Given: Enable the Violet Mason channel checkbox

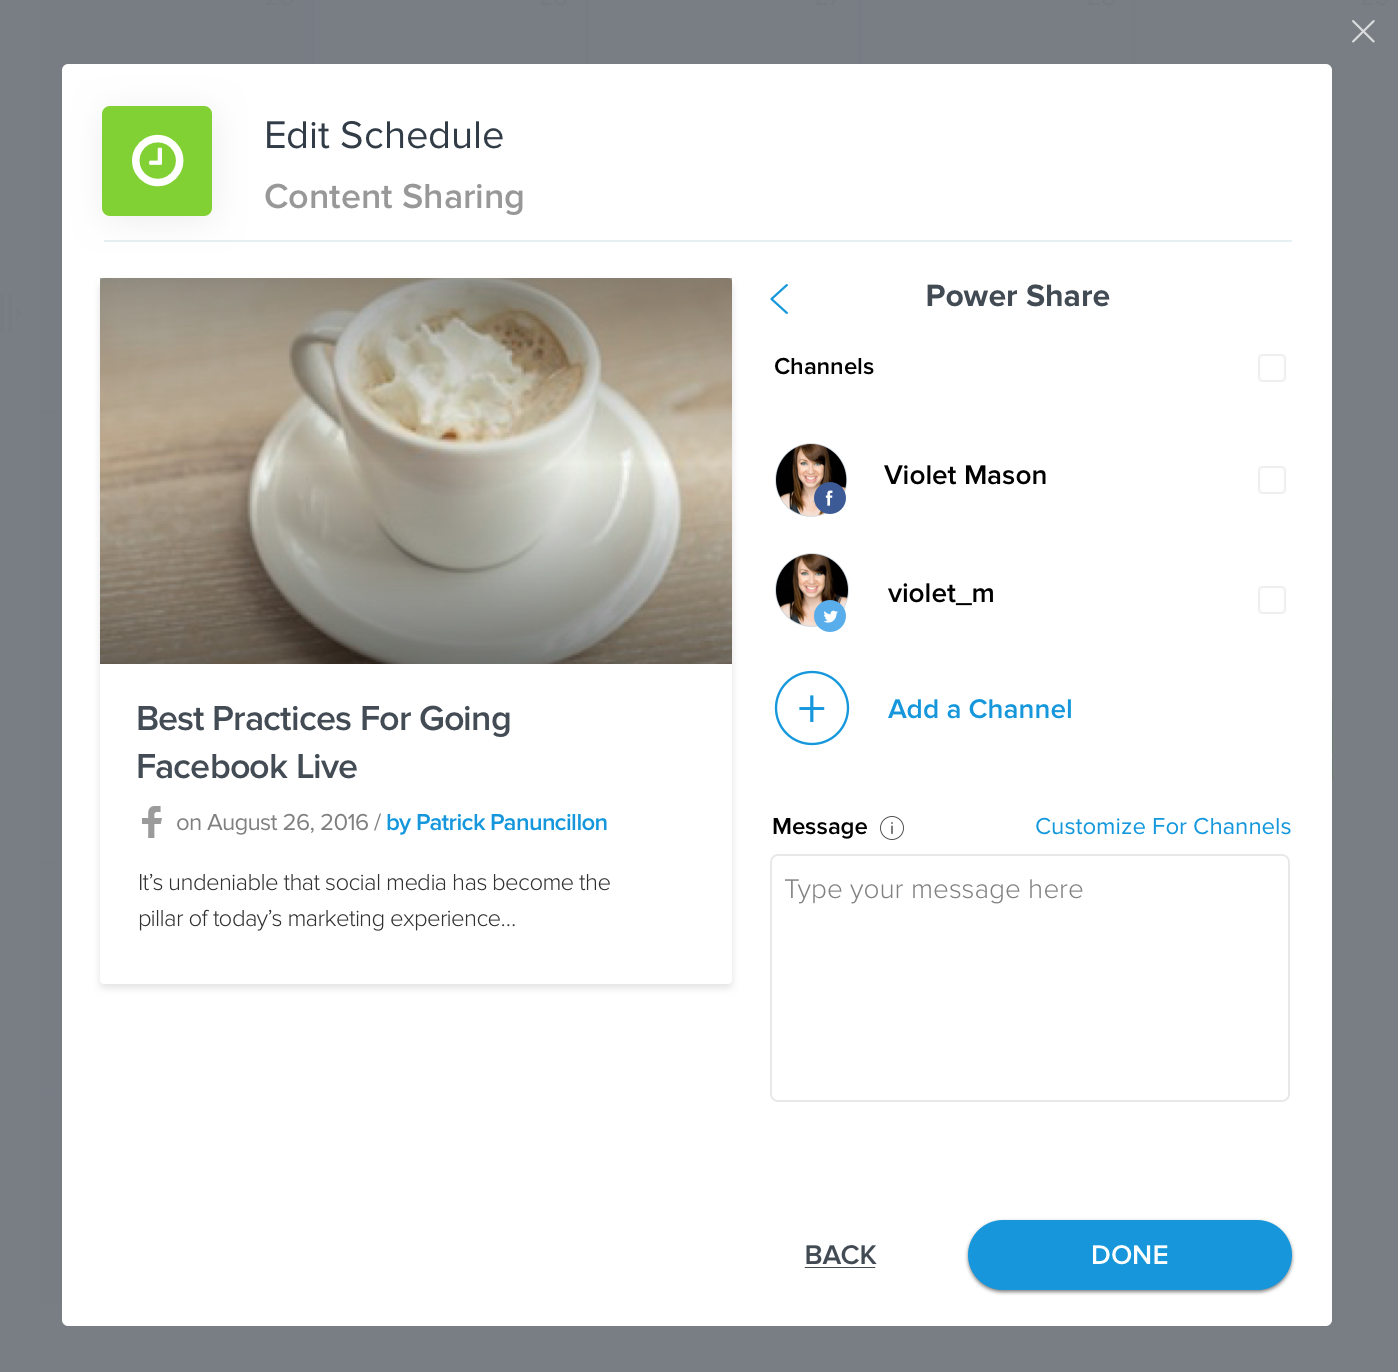Looking at the screenshot, I should (1272, 480).
